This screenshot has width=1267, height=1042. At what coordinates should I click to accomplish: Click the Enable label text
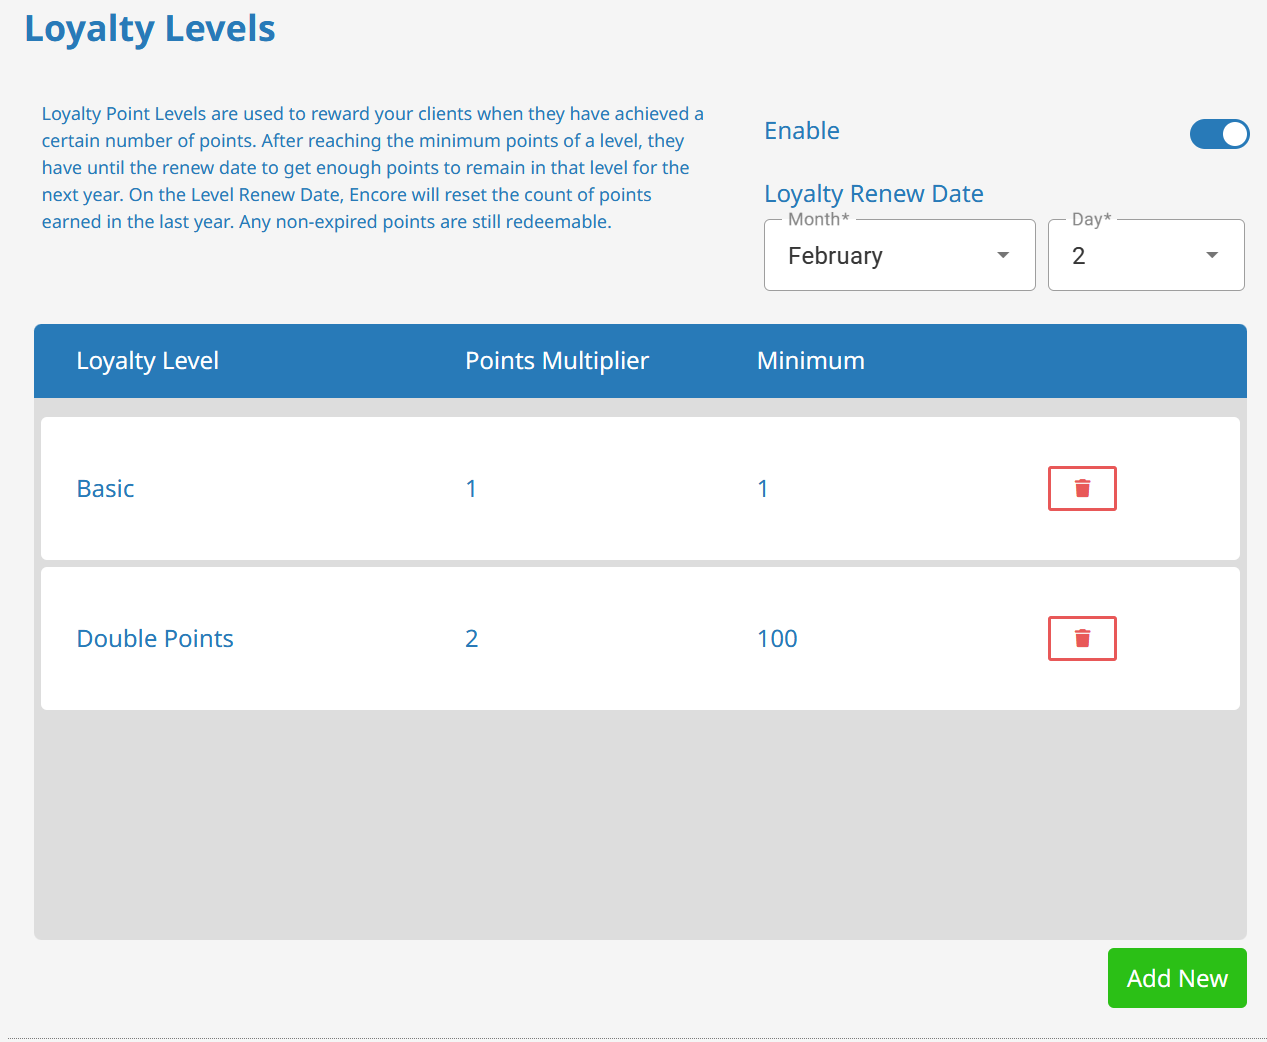(801, 131)
